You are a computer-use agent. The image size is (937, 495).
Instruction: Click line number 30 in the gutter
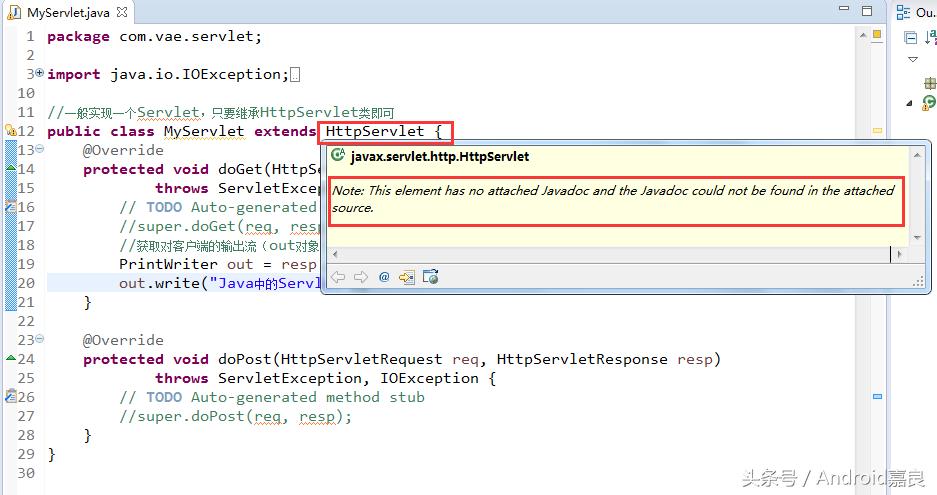point(26,473)
